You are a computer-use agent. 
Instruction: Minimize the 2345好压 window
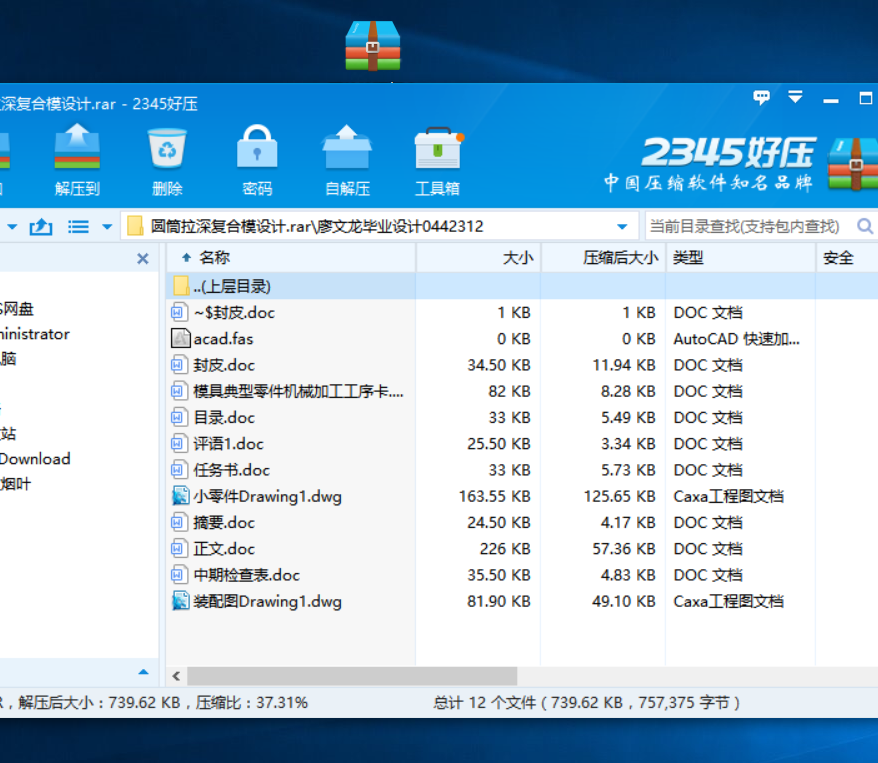click(x=831, y=99)
